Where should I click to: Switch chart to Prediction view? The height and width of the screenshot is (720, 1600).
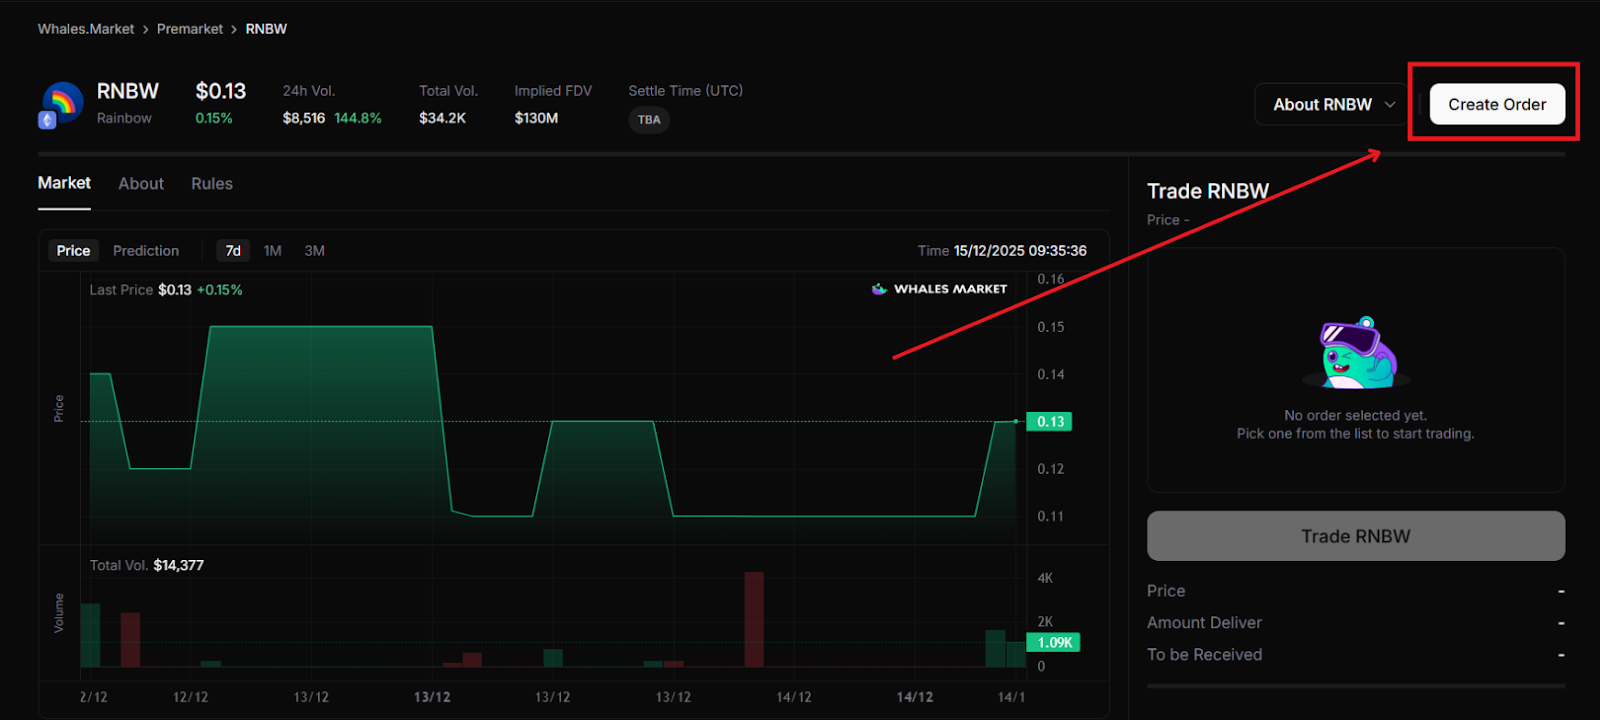(x=146, y=251)
